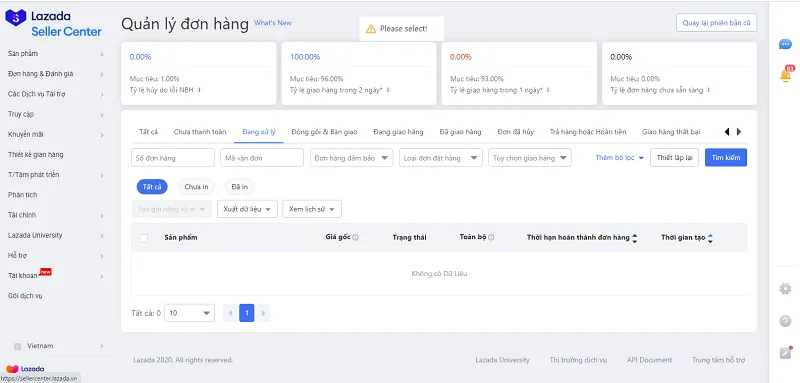The width and height of the screenshot is (800, 383).
Task: Open the API Document footer link
Action: 649,360
